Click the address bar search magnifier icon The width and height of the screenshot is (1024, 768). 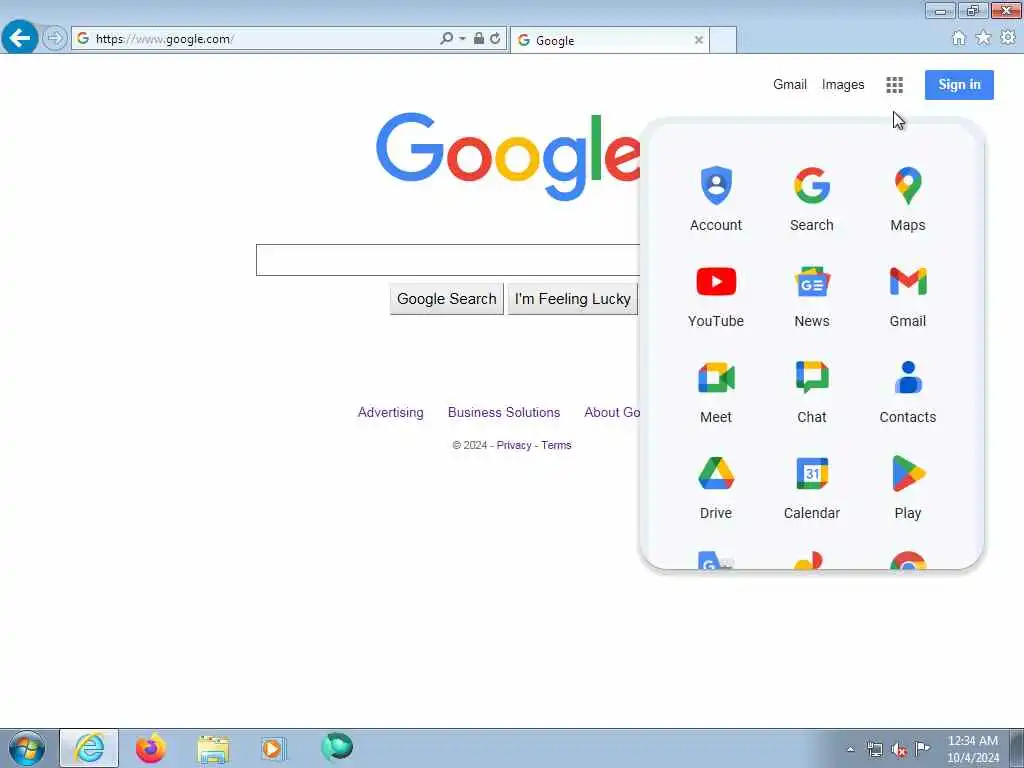(446, 39)
